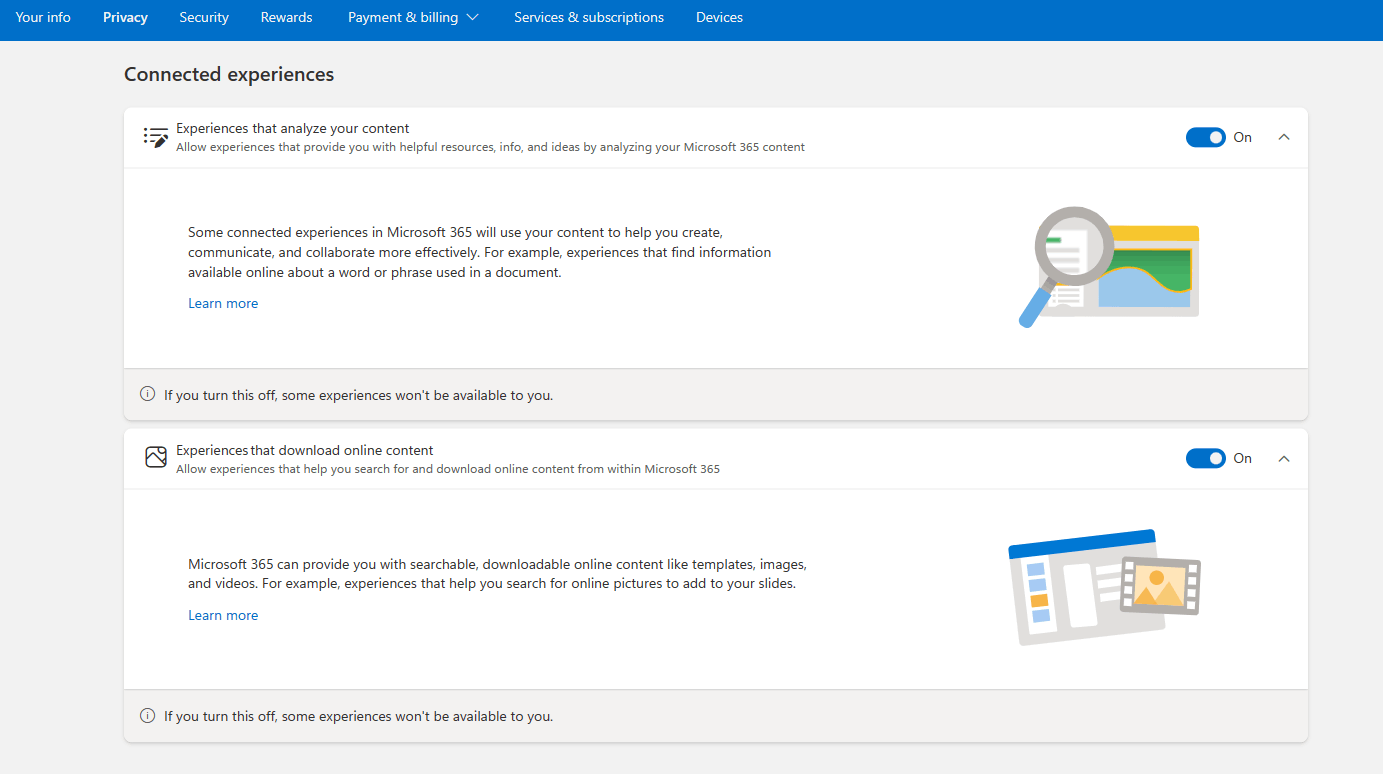
Task: Turn off Experiences that analyze your content
Action: [x=1206, y=137]
